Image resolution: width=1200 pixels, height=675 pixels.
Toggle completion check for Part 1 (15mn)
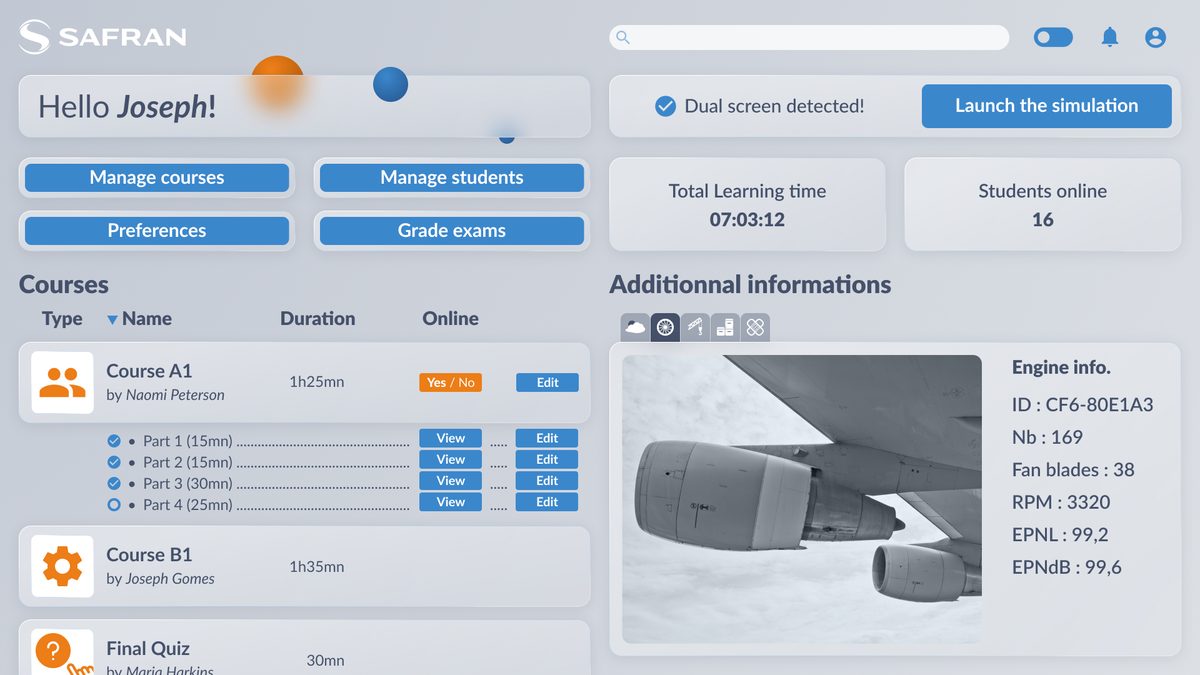tap(114, 440)
